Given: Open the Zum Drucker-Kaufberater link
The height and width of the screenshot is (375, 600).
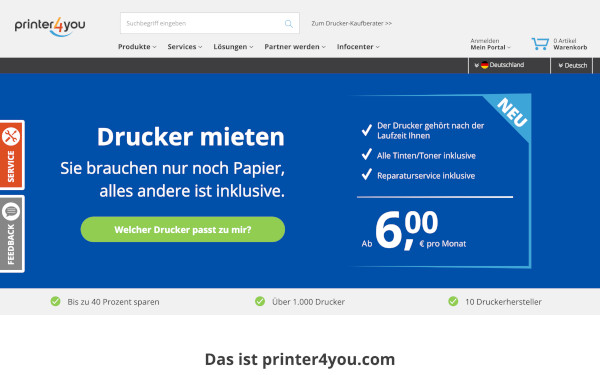Looking at the screenshot, I should pyautogui.click(x=351, y=23).
